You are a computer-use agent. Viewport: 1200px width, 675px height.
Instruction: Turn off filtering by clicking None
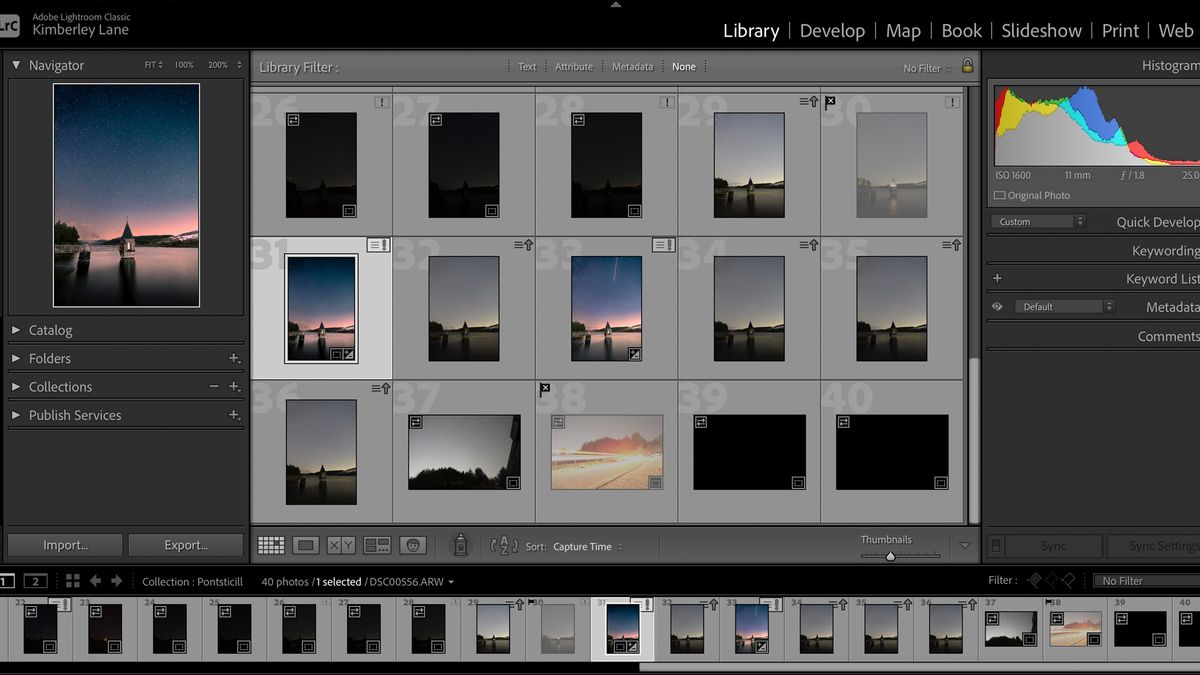684,66
